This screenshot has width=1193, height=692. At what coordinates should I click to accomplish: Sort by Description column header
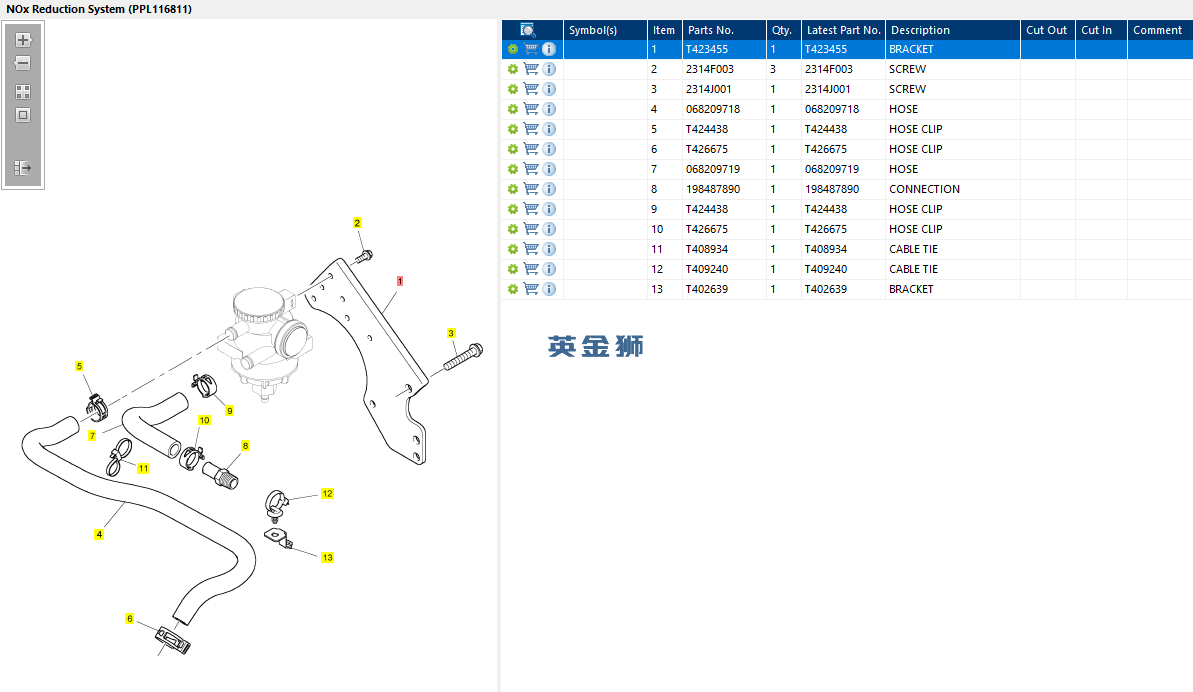[953, 30]
